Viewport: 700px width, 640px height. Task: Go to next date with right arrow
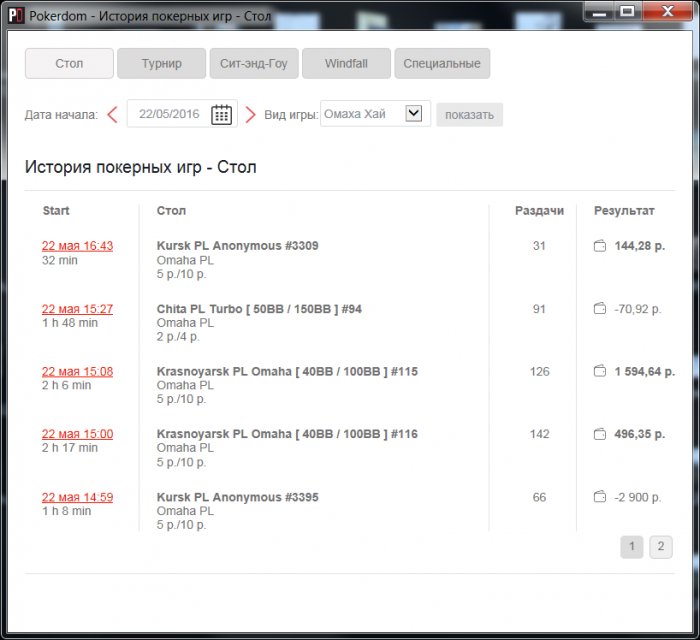click(x=251, y=114)
